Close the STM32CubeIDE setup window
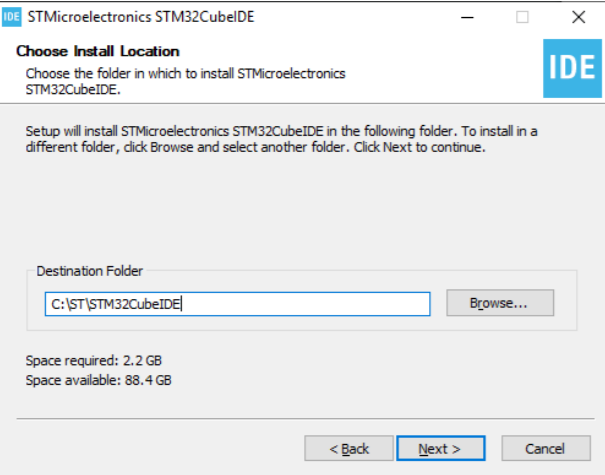Viewport: 605px width, 475px height. click(578, 17)
